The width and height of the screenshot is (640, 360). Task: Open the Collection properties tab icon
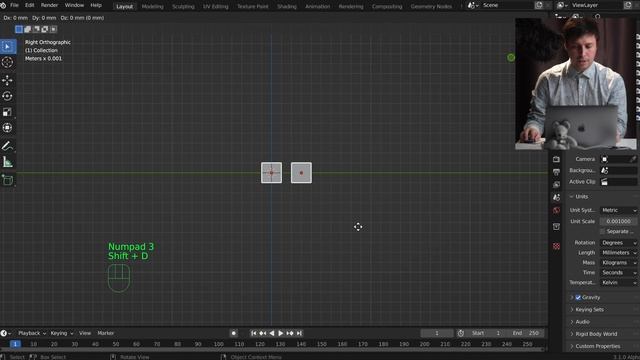556,227
